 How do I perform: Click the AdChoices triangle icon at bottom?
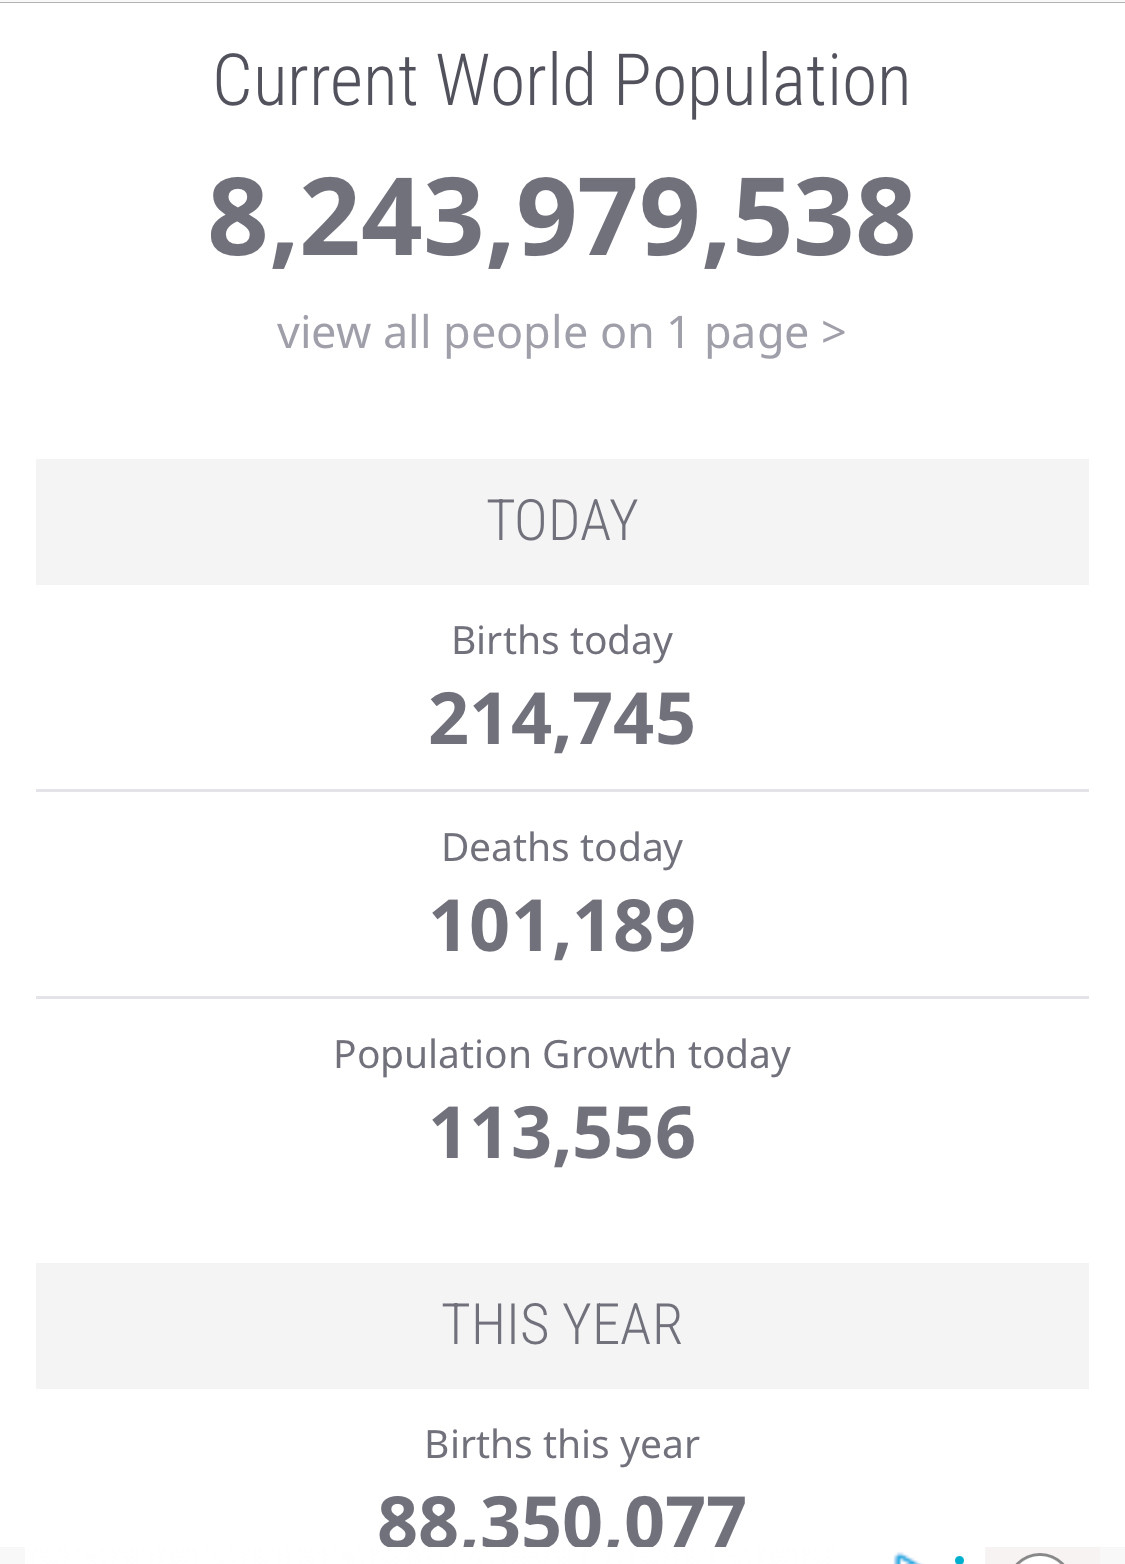click(909, 1558)
